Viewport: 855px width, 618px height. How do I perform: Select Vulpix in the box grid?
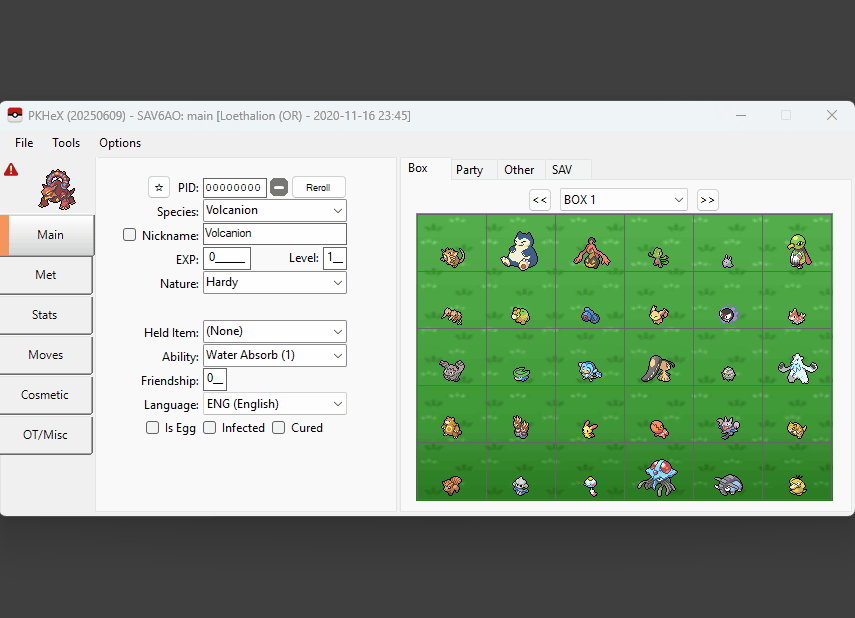[451, 471]
